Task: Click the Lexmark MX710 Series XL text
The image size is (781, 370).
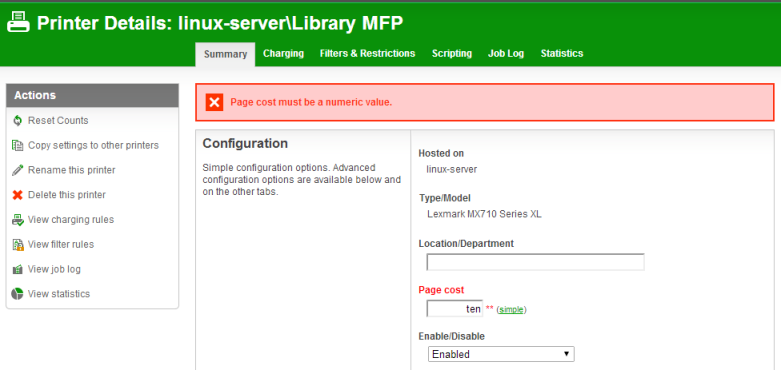Action: tap(484, 215)
